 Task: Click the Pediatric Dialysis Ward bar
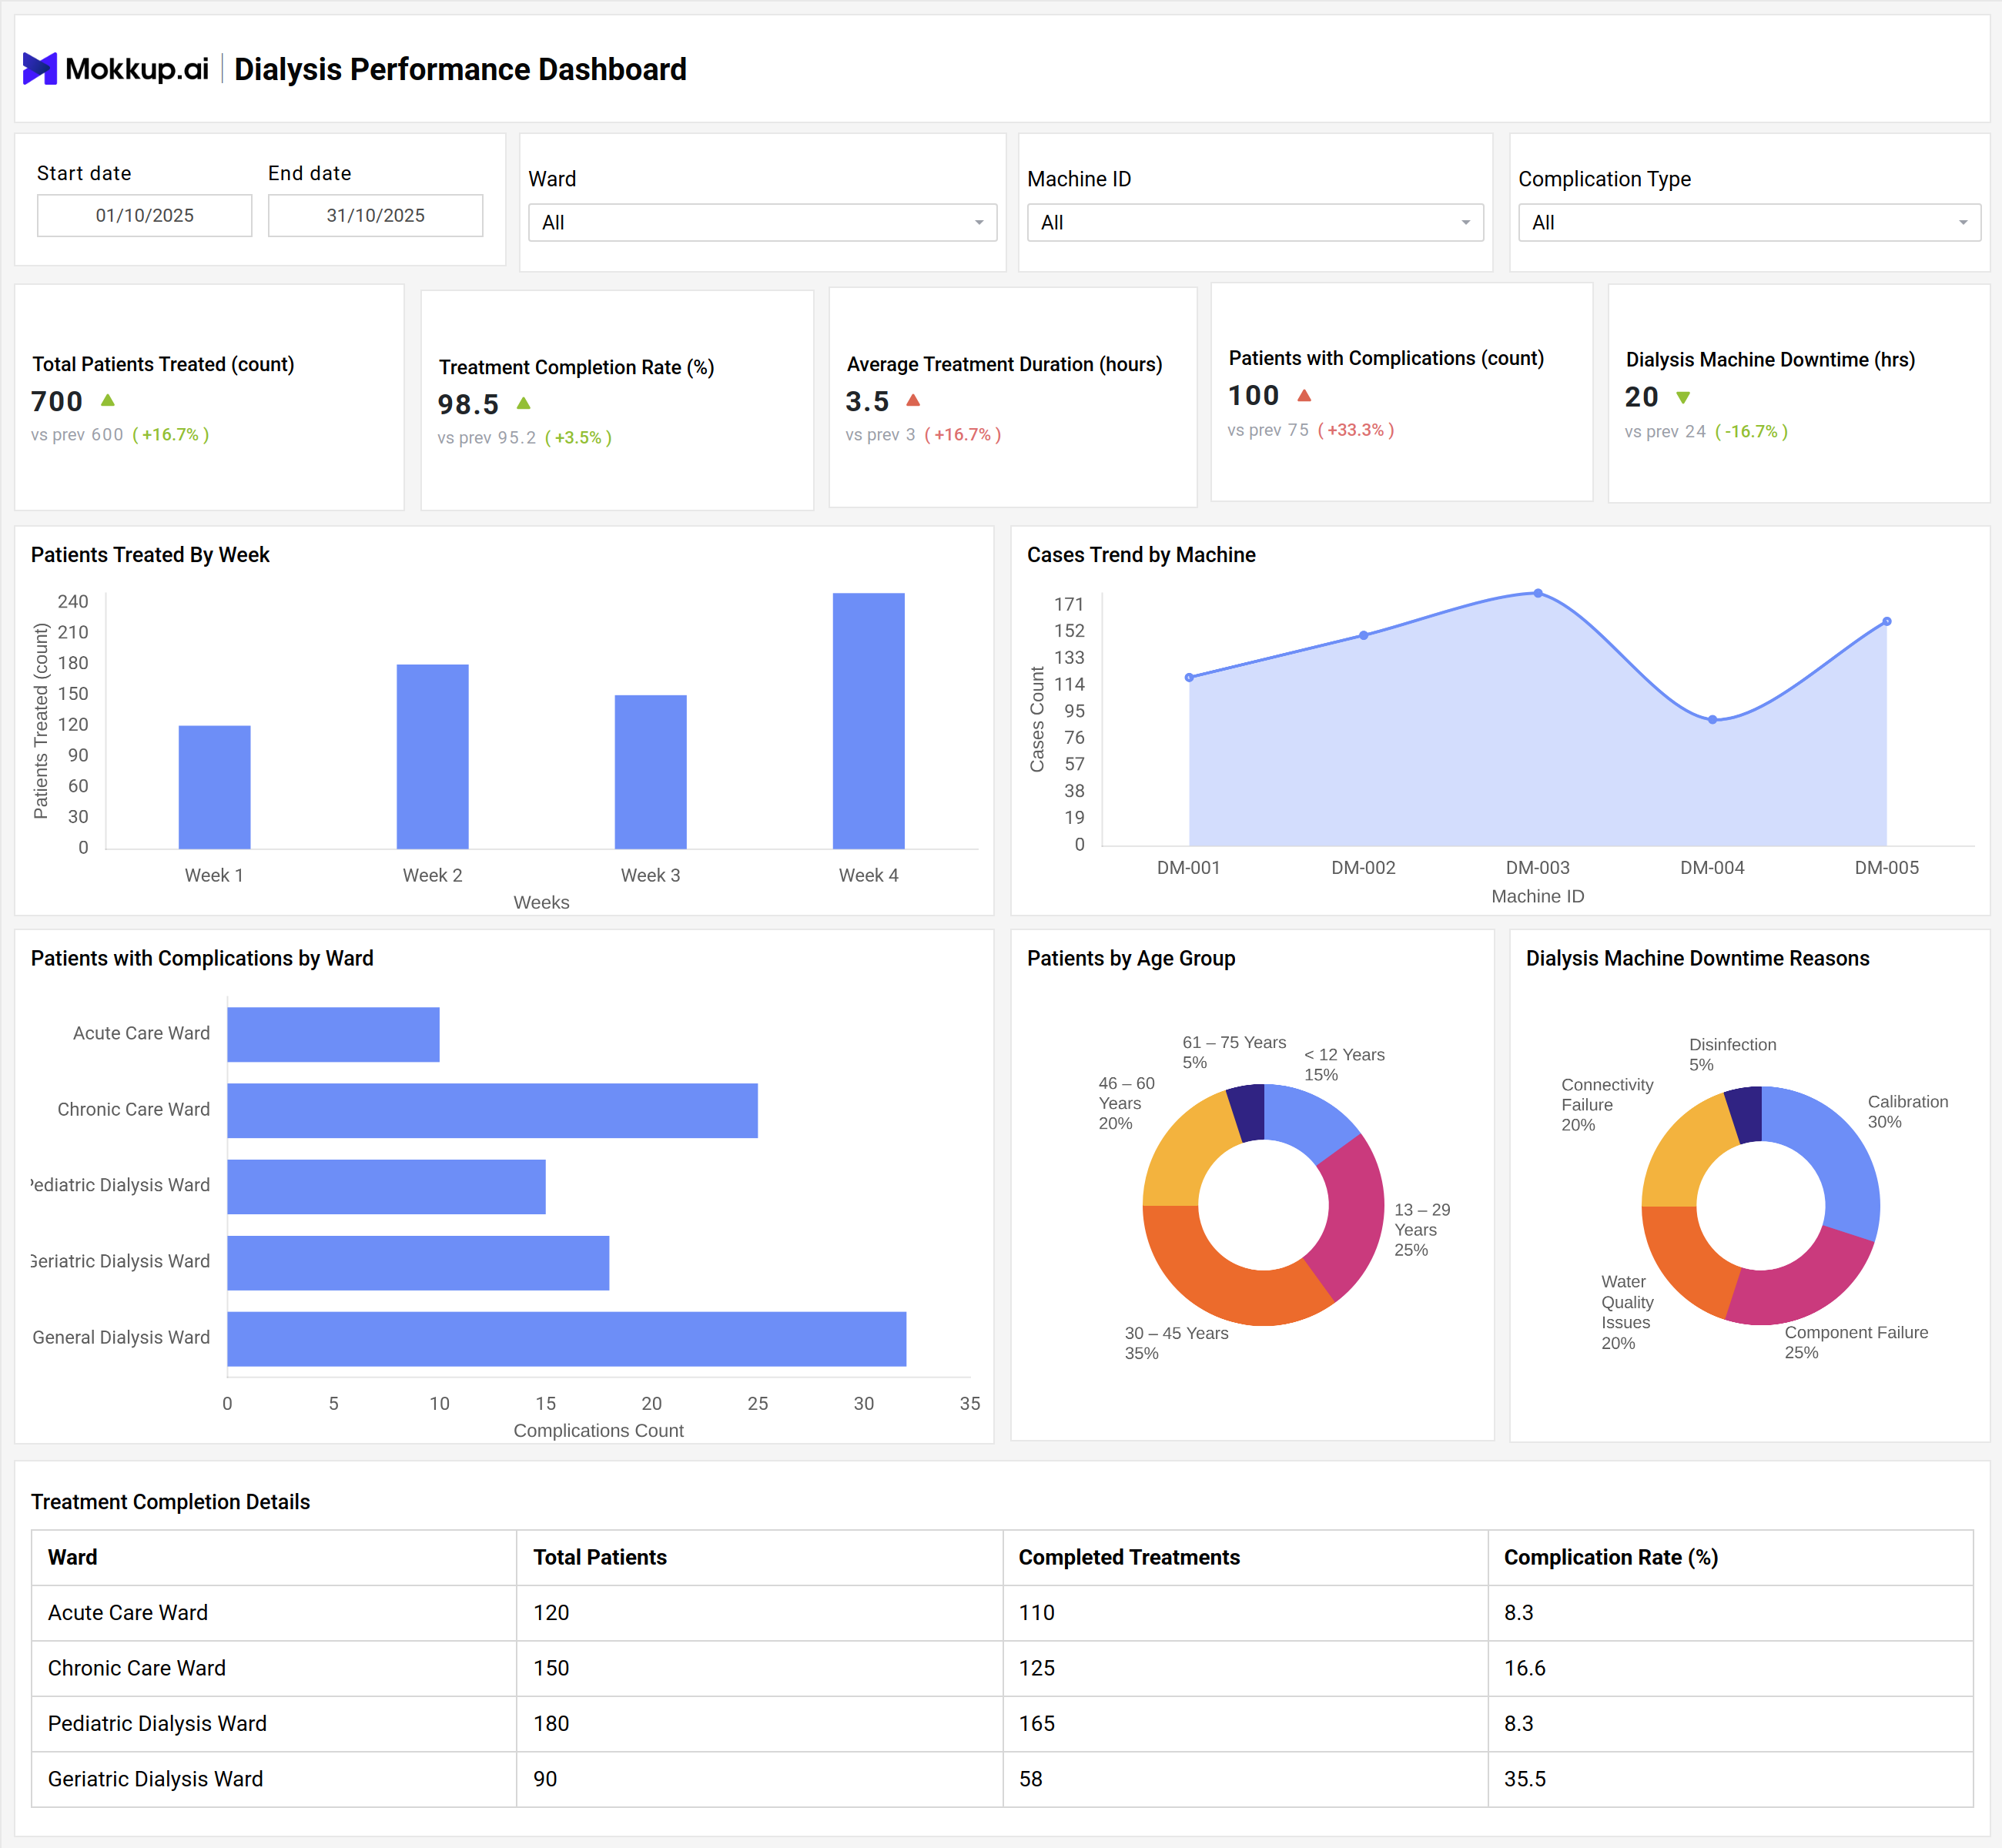tap(386, 1186)
